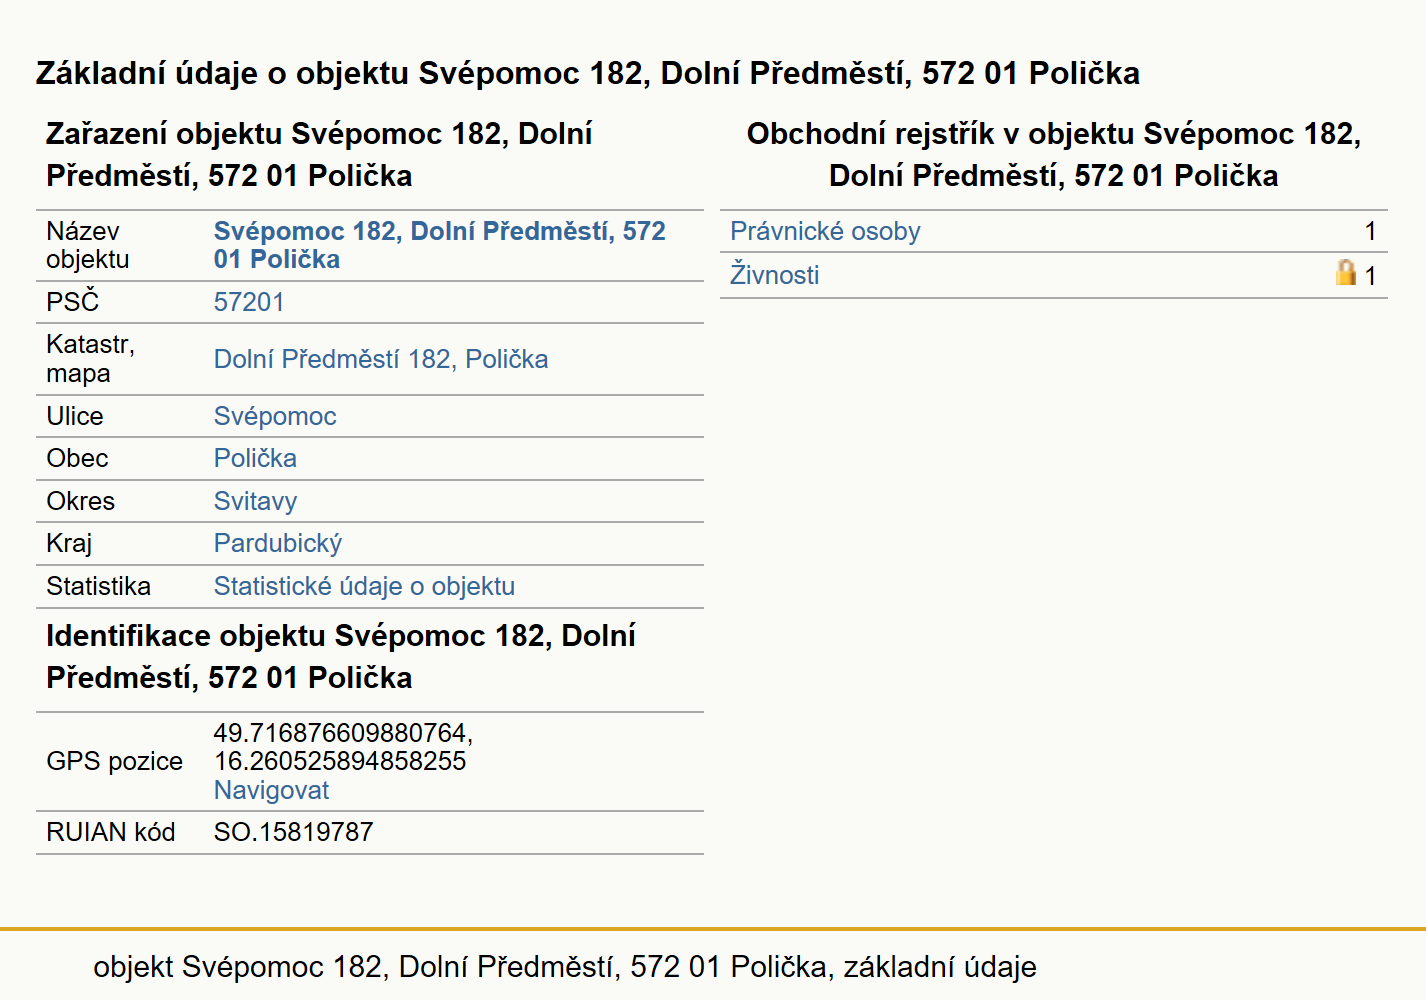Select the Svépomoc street link
This screenshot has height=1000, width=1426.
coord(275,416)
